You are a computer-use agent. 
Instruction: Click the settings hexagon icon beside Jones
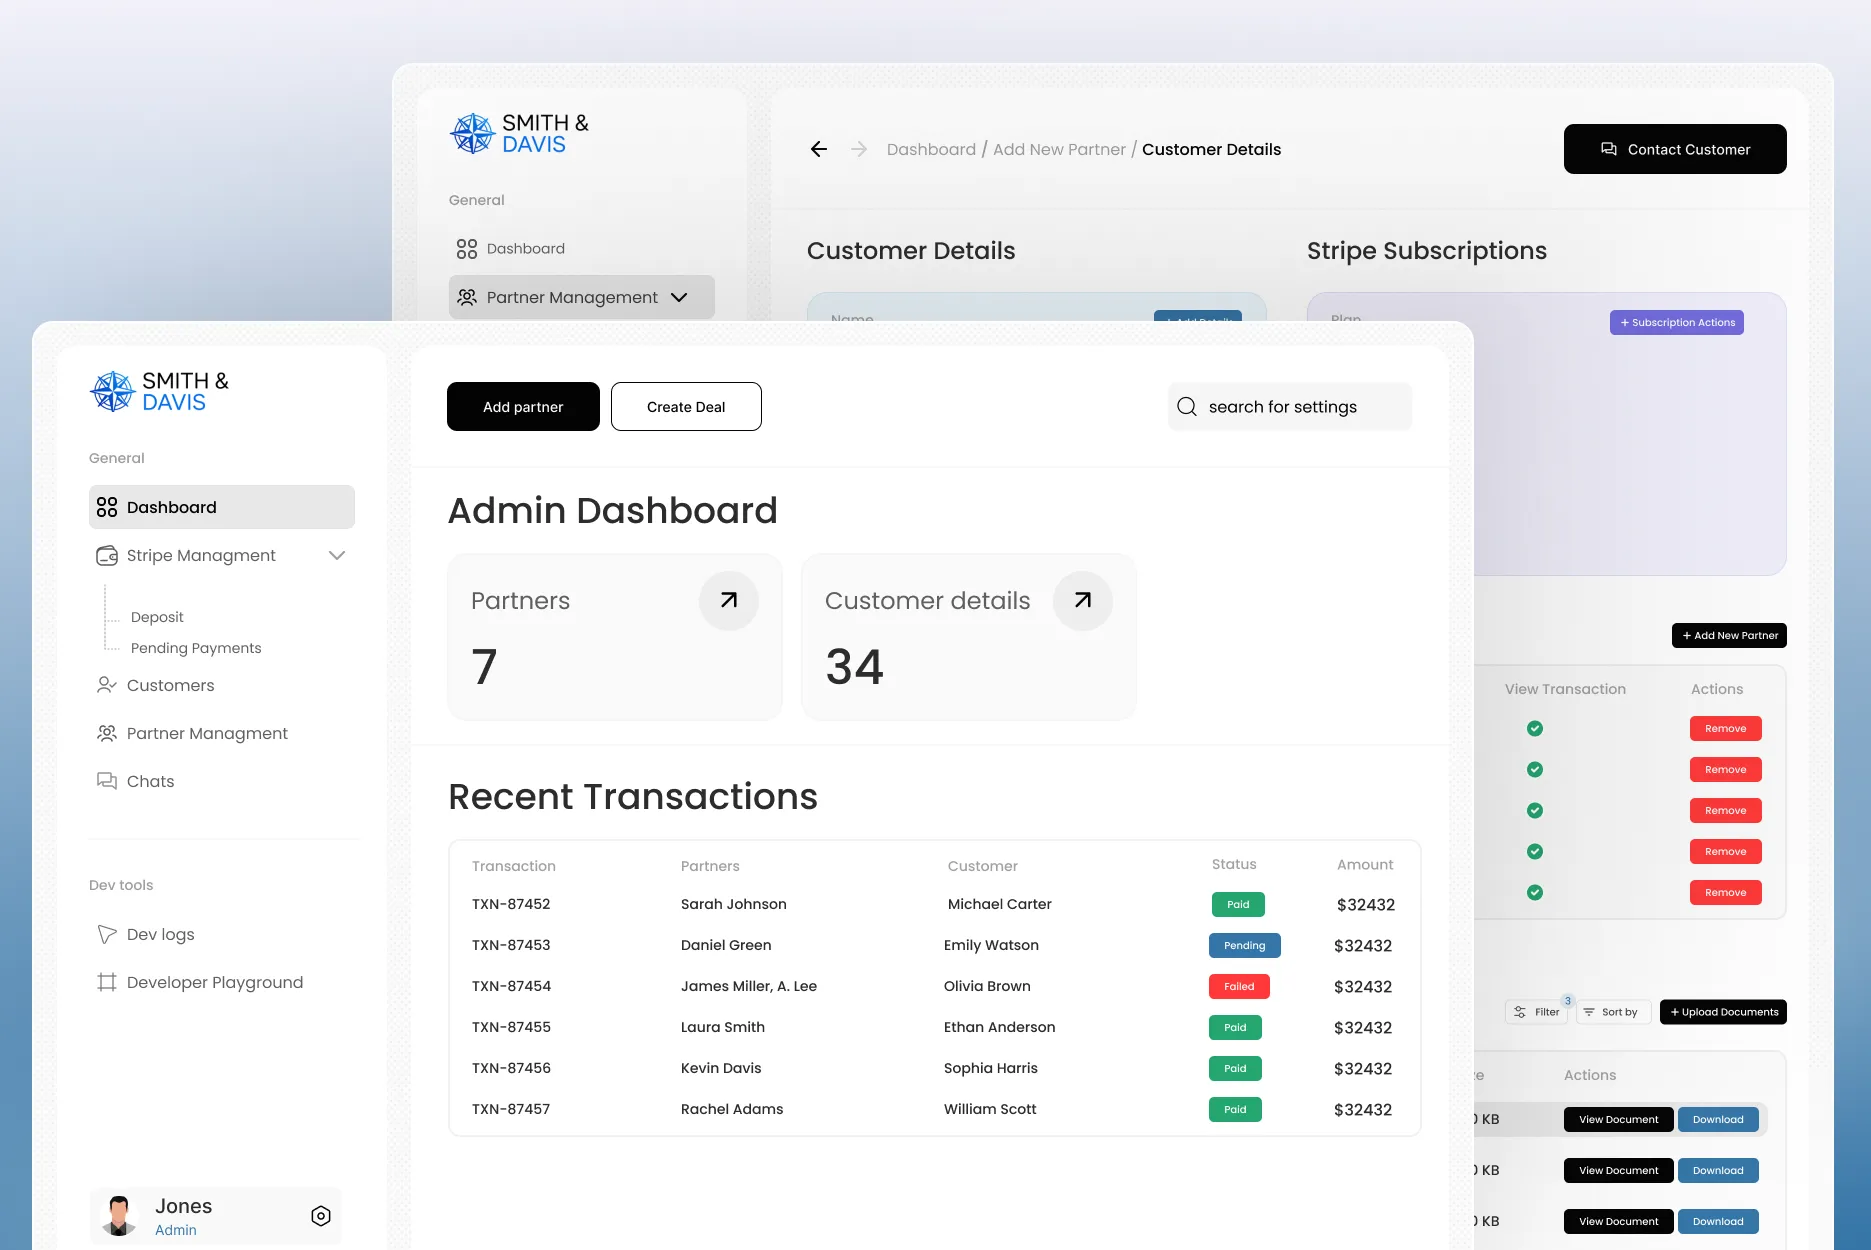click(321, 1216)
